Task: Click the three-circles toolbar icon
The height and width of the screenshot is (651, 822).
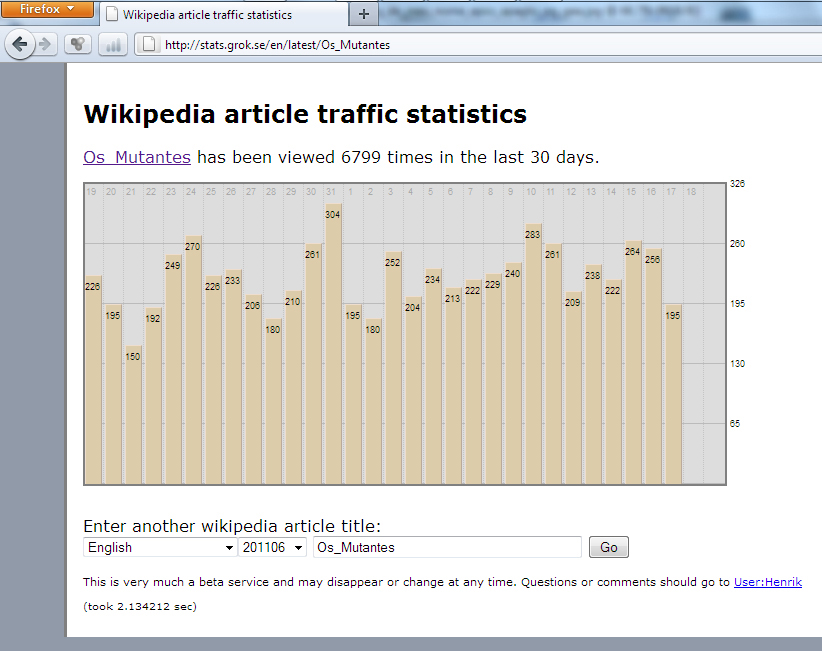Action: tap(78, 44)
